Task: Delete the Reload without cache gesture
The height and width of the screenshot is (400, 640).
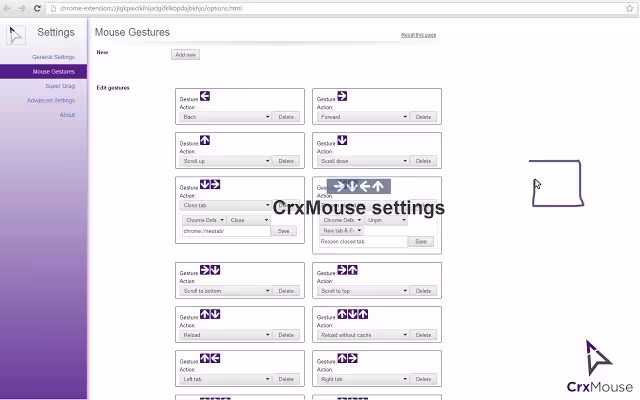Action: point(423,335)
